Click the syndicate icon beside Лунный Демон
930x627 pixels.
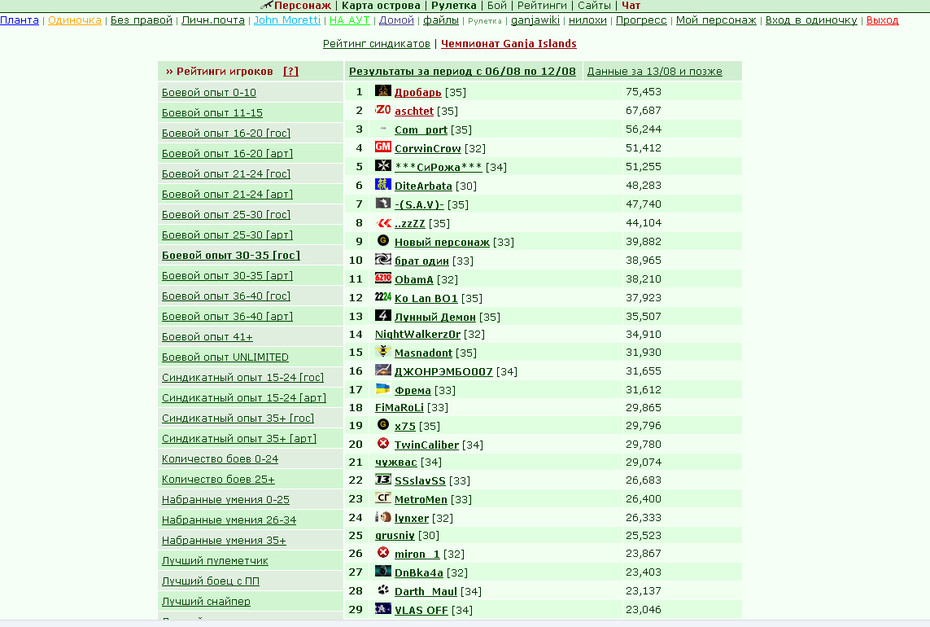[383, 316]
